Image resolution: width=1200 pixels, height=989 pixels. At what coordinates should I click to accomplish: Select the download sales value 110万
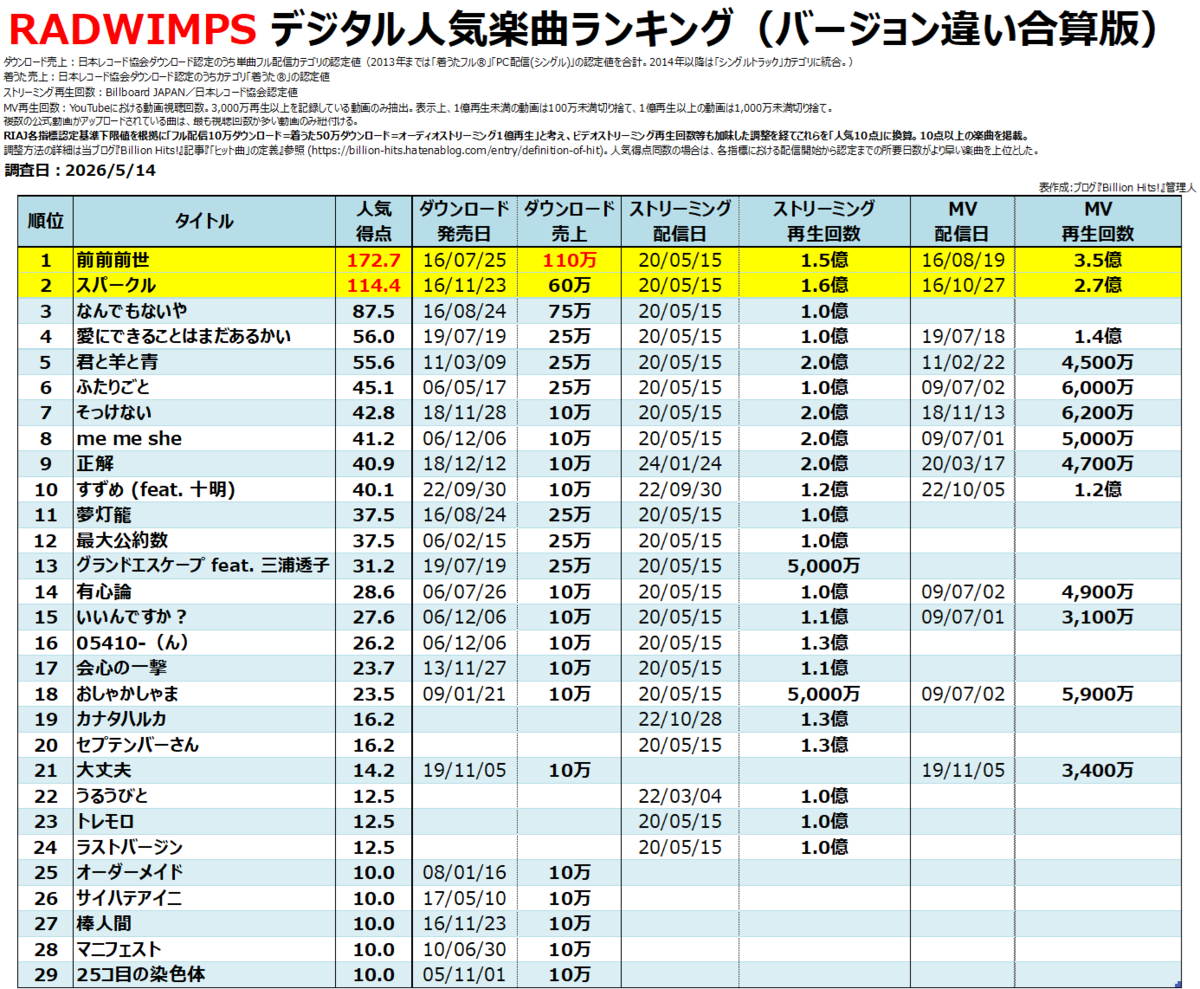(571, 260)
